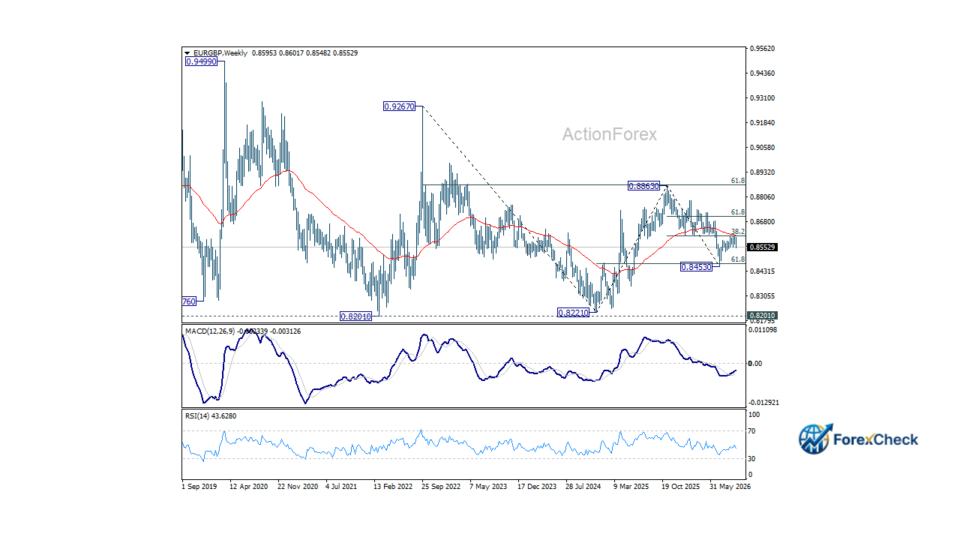Click the 0.011098 MACD axis value
Image resolution: width=960 pixels, height=540 pixels.
[x=763, y=330]
